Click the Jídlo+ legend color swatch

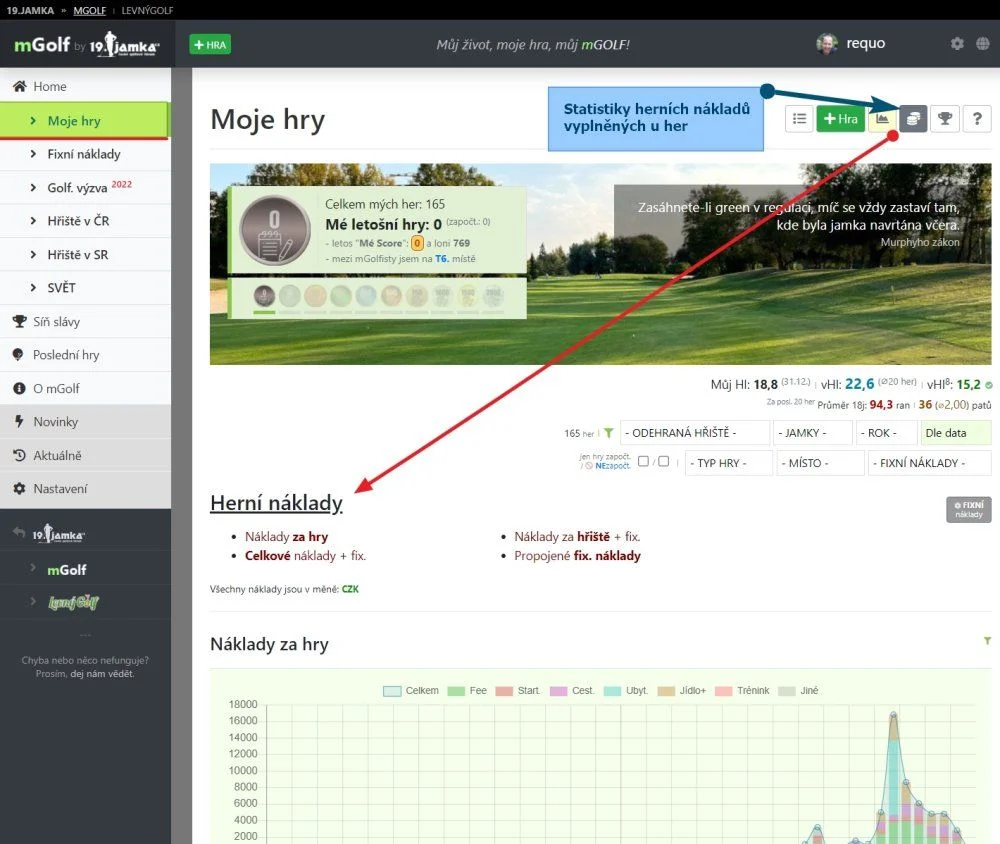[666, 691]
